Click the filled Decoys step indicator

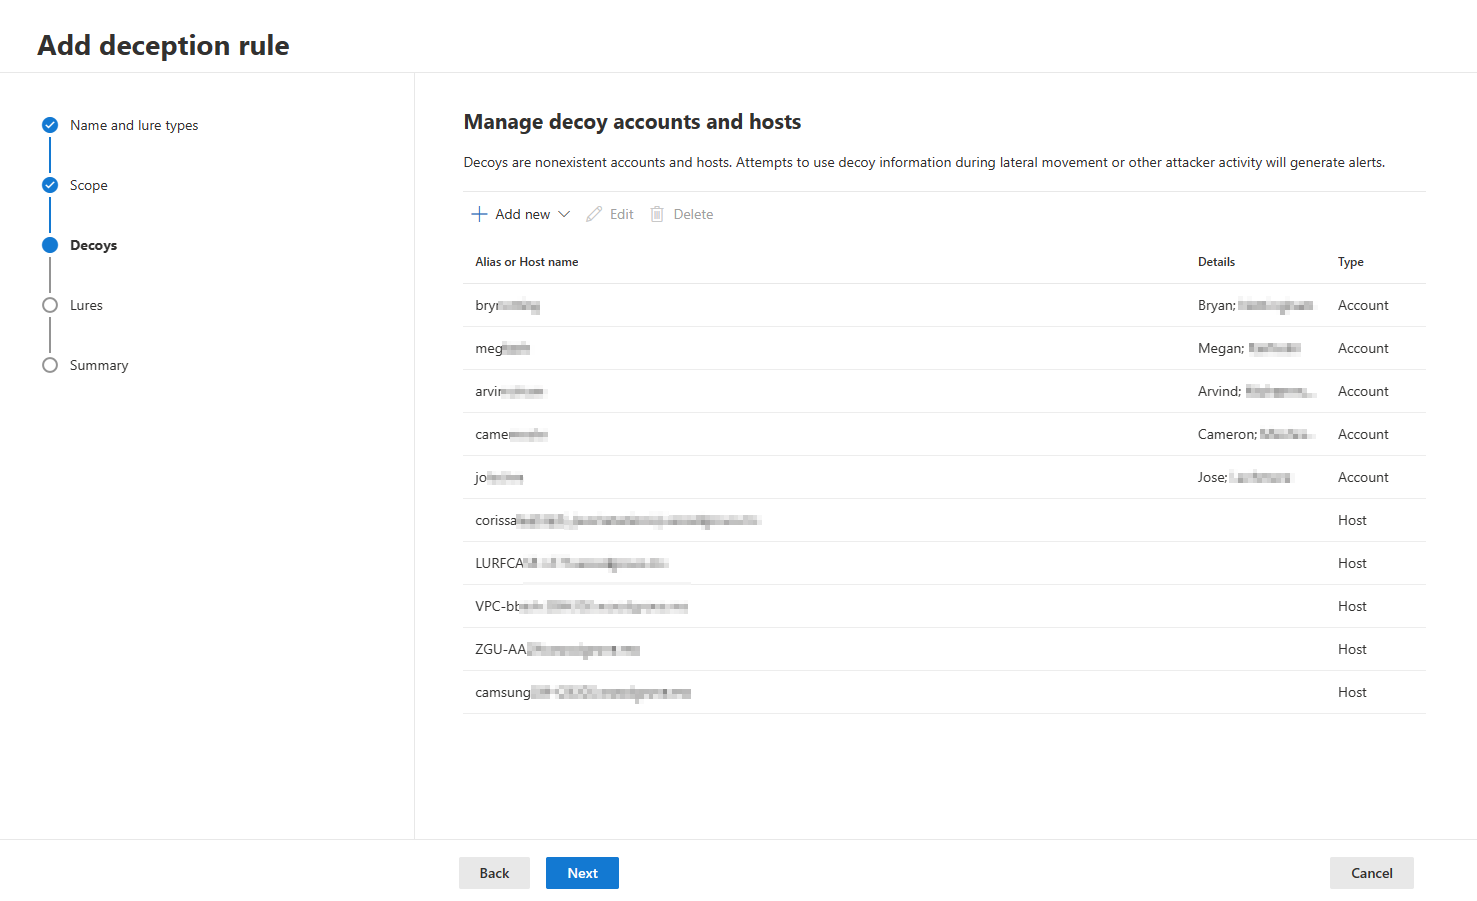coord(50,245)
